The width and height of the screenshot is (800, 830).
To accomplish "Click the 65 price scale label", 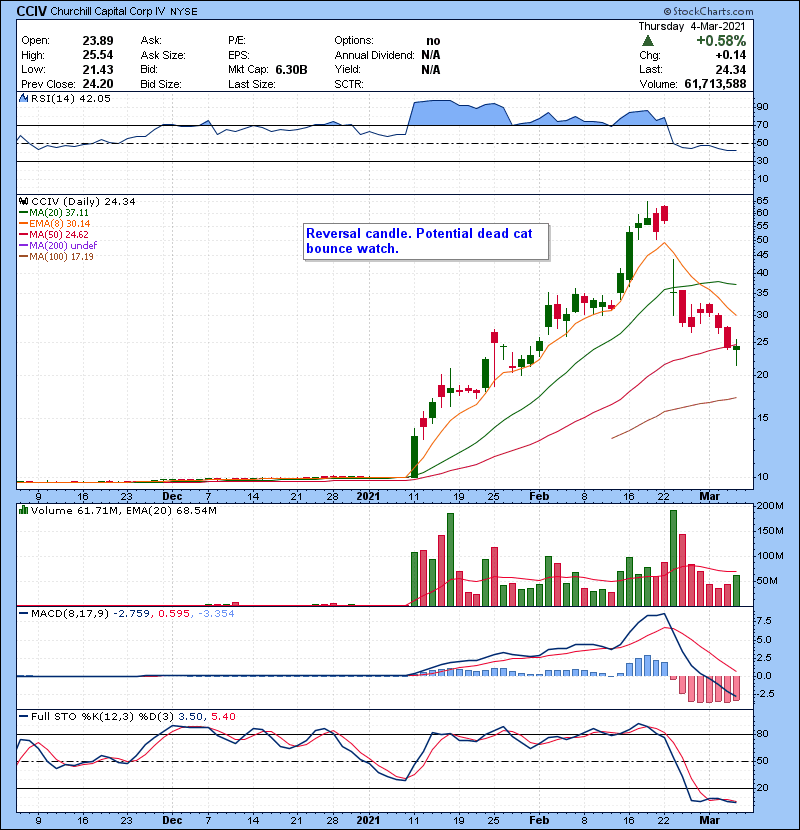I will 762,201.
